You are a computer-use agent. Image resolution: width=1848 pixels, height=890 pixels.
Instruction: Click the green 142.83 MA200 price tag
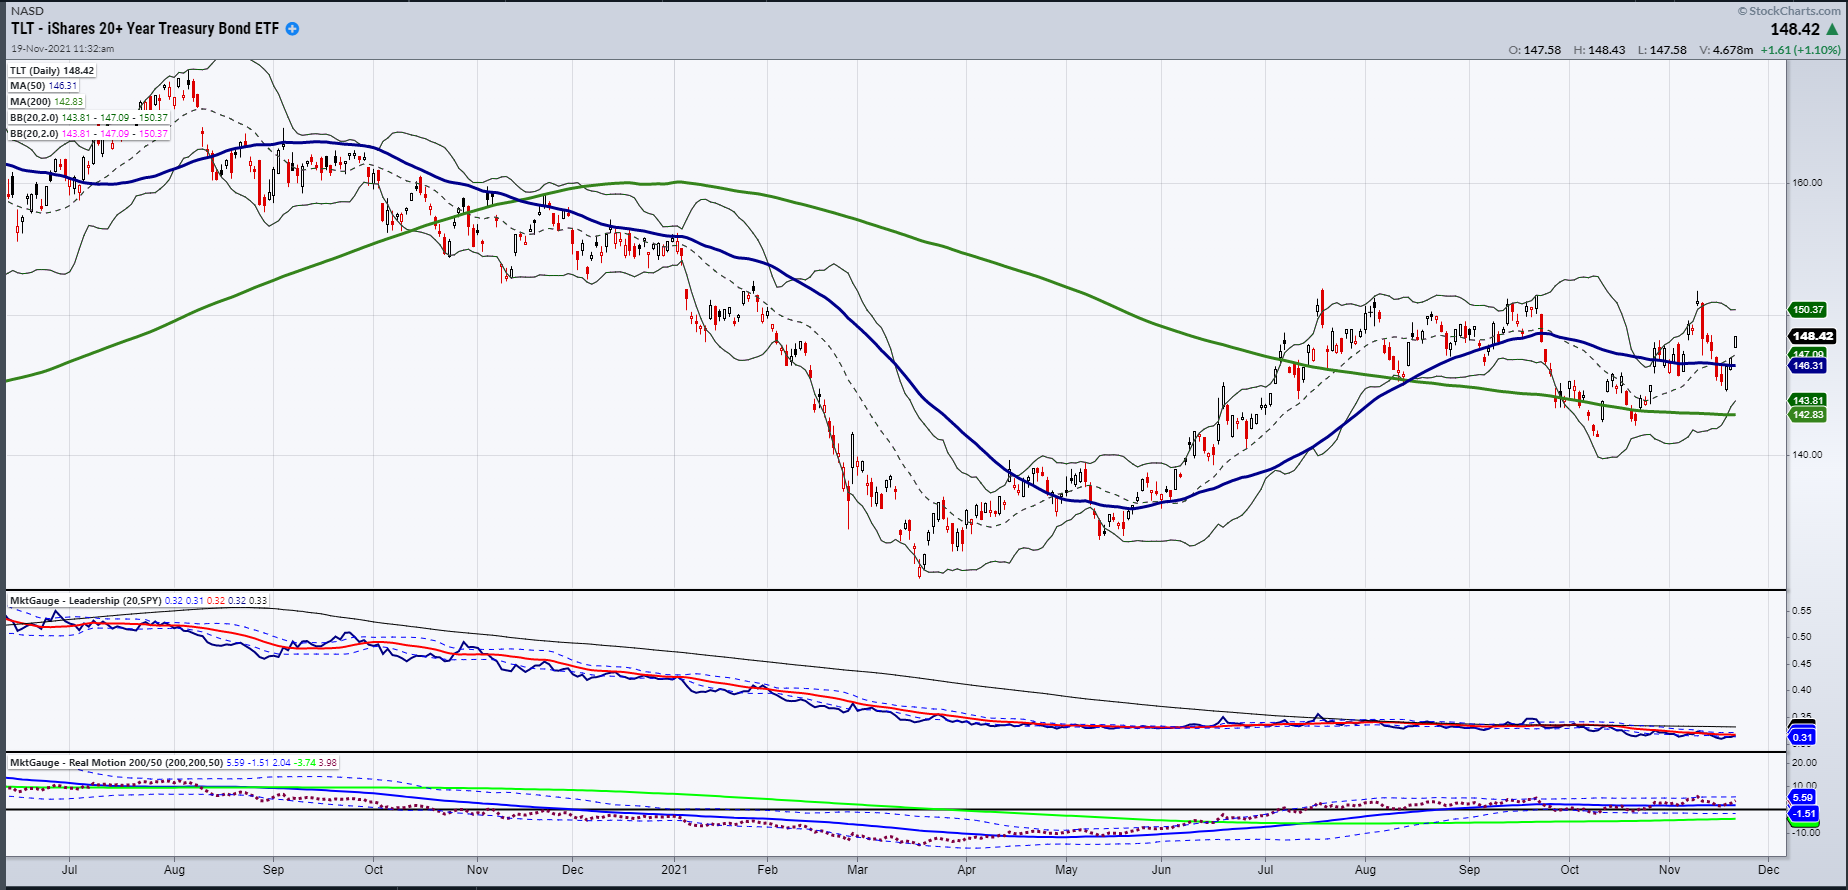tap(1808, 415)
